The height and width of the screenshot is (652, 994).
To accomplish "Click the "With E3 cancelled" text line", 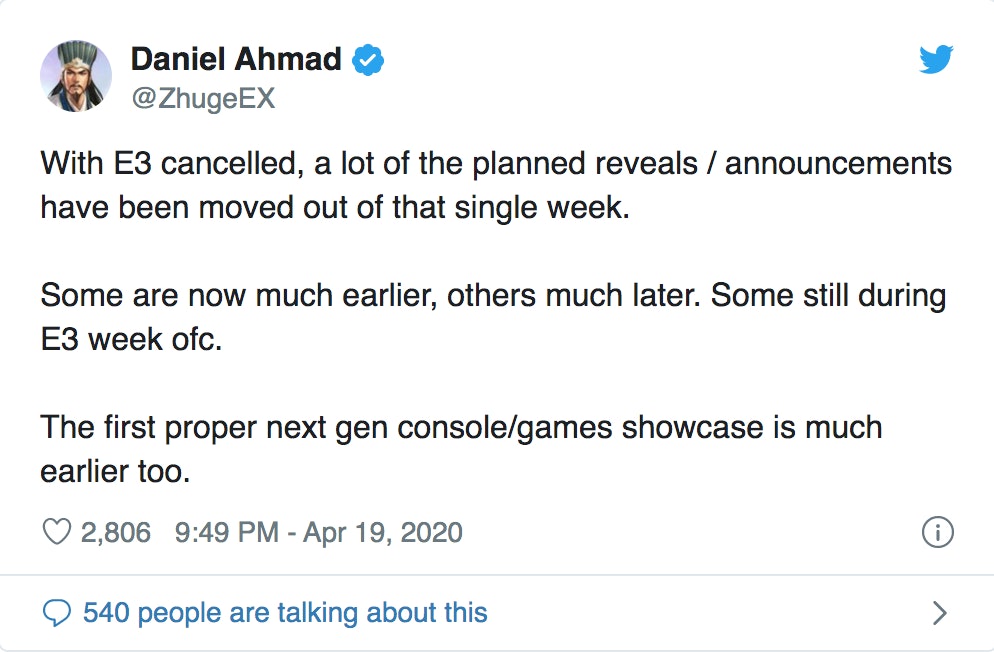I will point(495,163).
